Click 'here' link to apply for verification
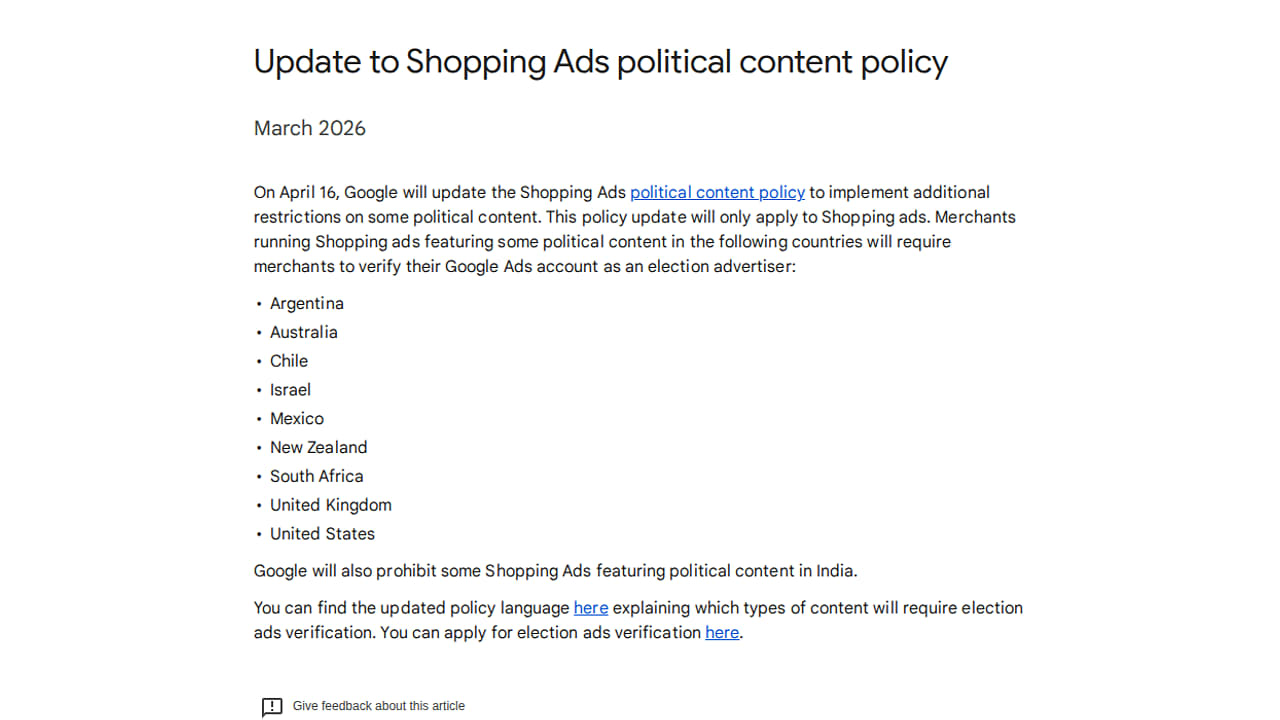This screenshot has height=720, width=1280. coord(722,632)
